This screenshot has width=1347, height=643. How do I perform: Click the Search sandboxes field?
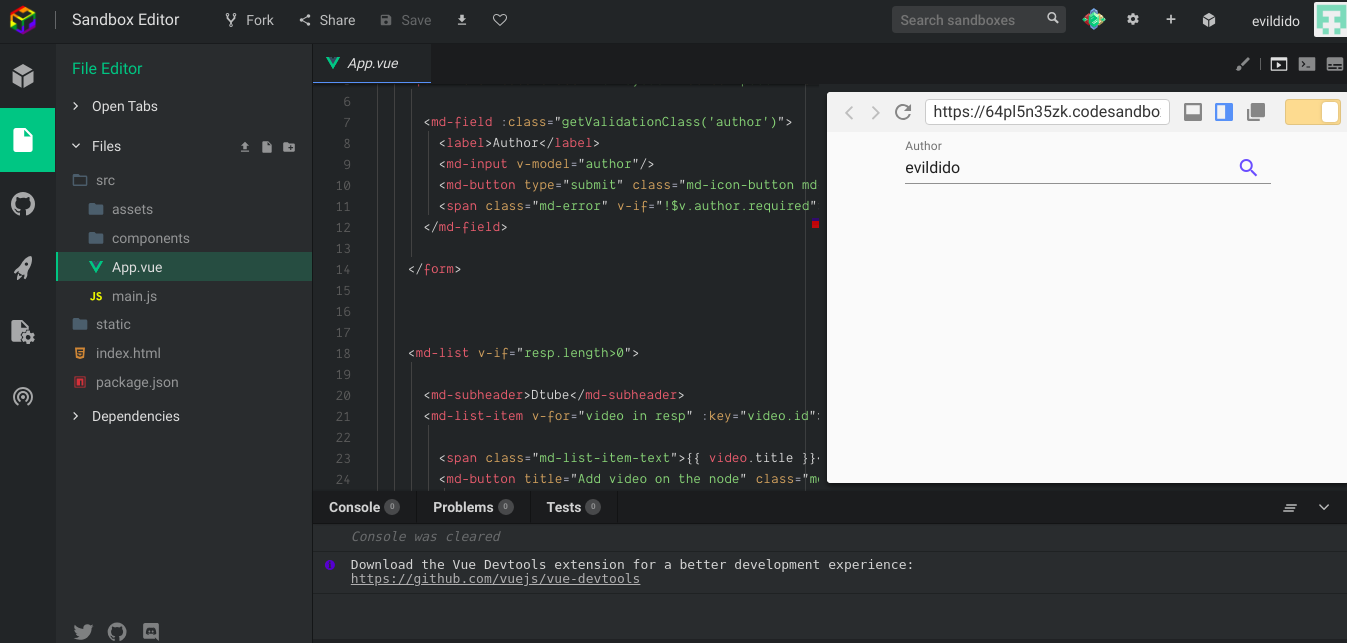point(967,20)
